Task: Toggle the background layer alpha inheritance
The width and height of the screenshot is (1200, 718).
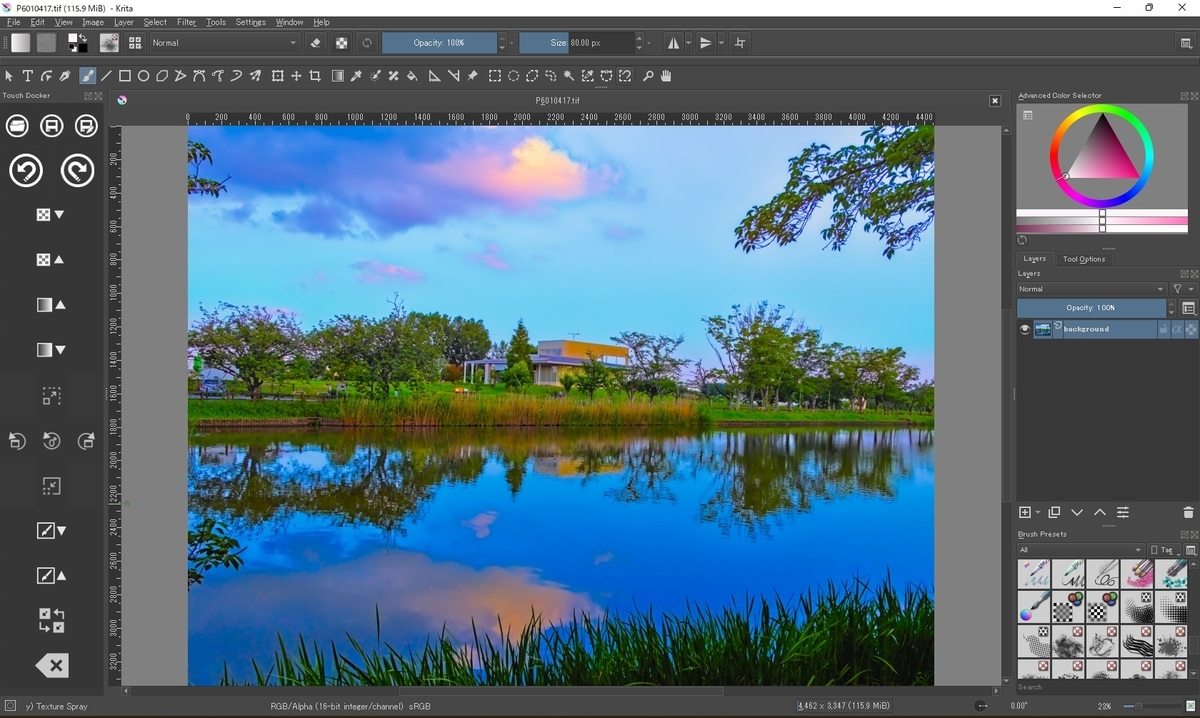Action: pyautogui.click(x=1177, y=329)
